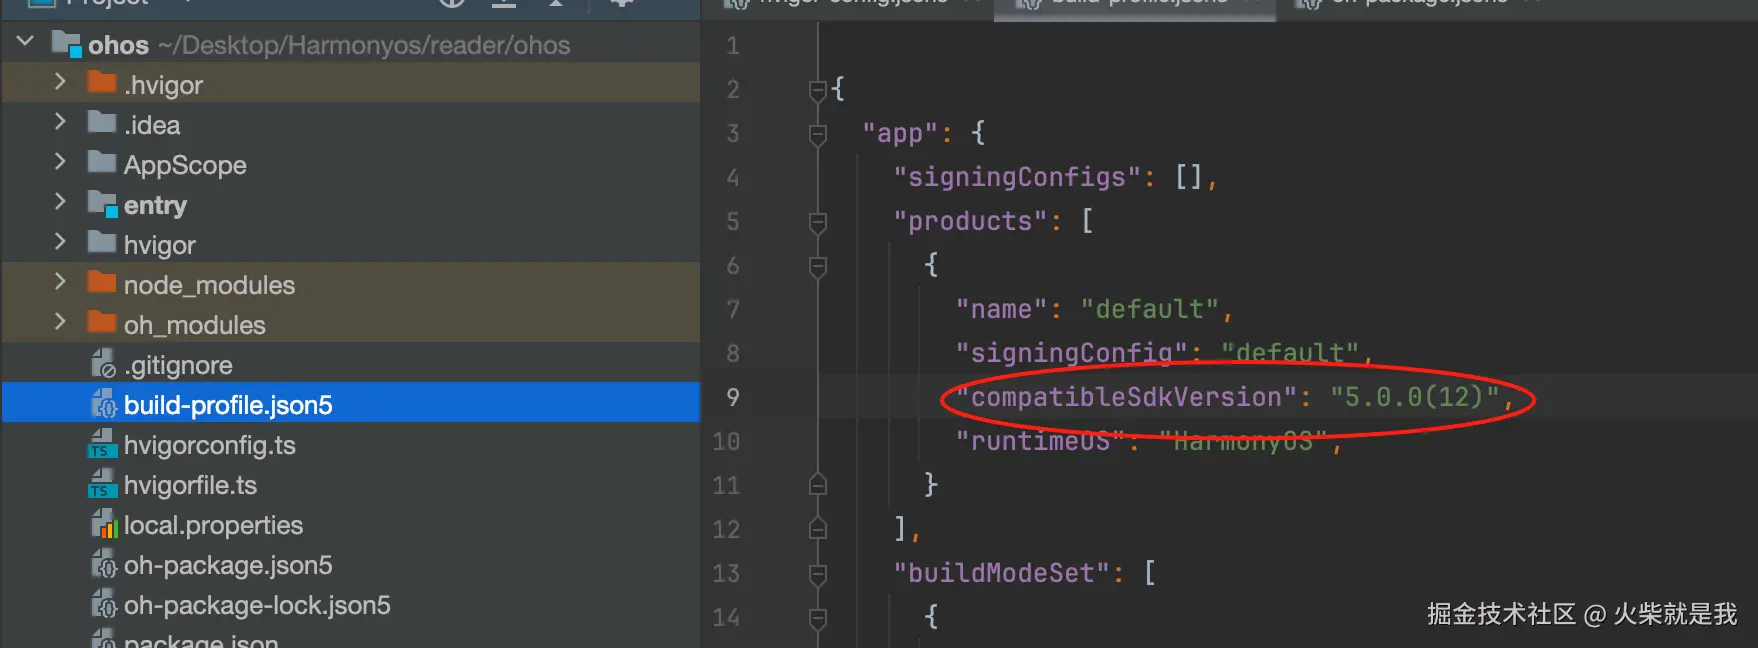Screen dimensions: 1758x648
Task: Open oh-package-lock.json5 file
Action: tap(257, 605)
